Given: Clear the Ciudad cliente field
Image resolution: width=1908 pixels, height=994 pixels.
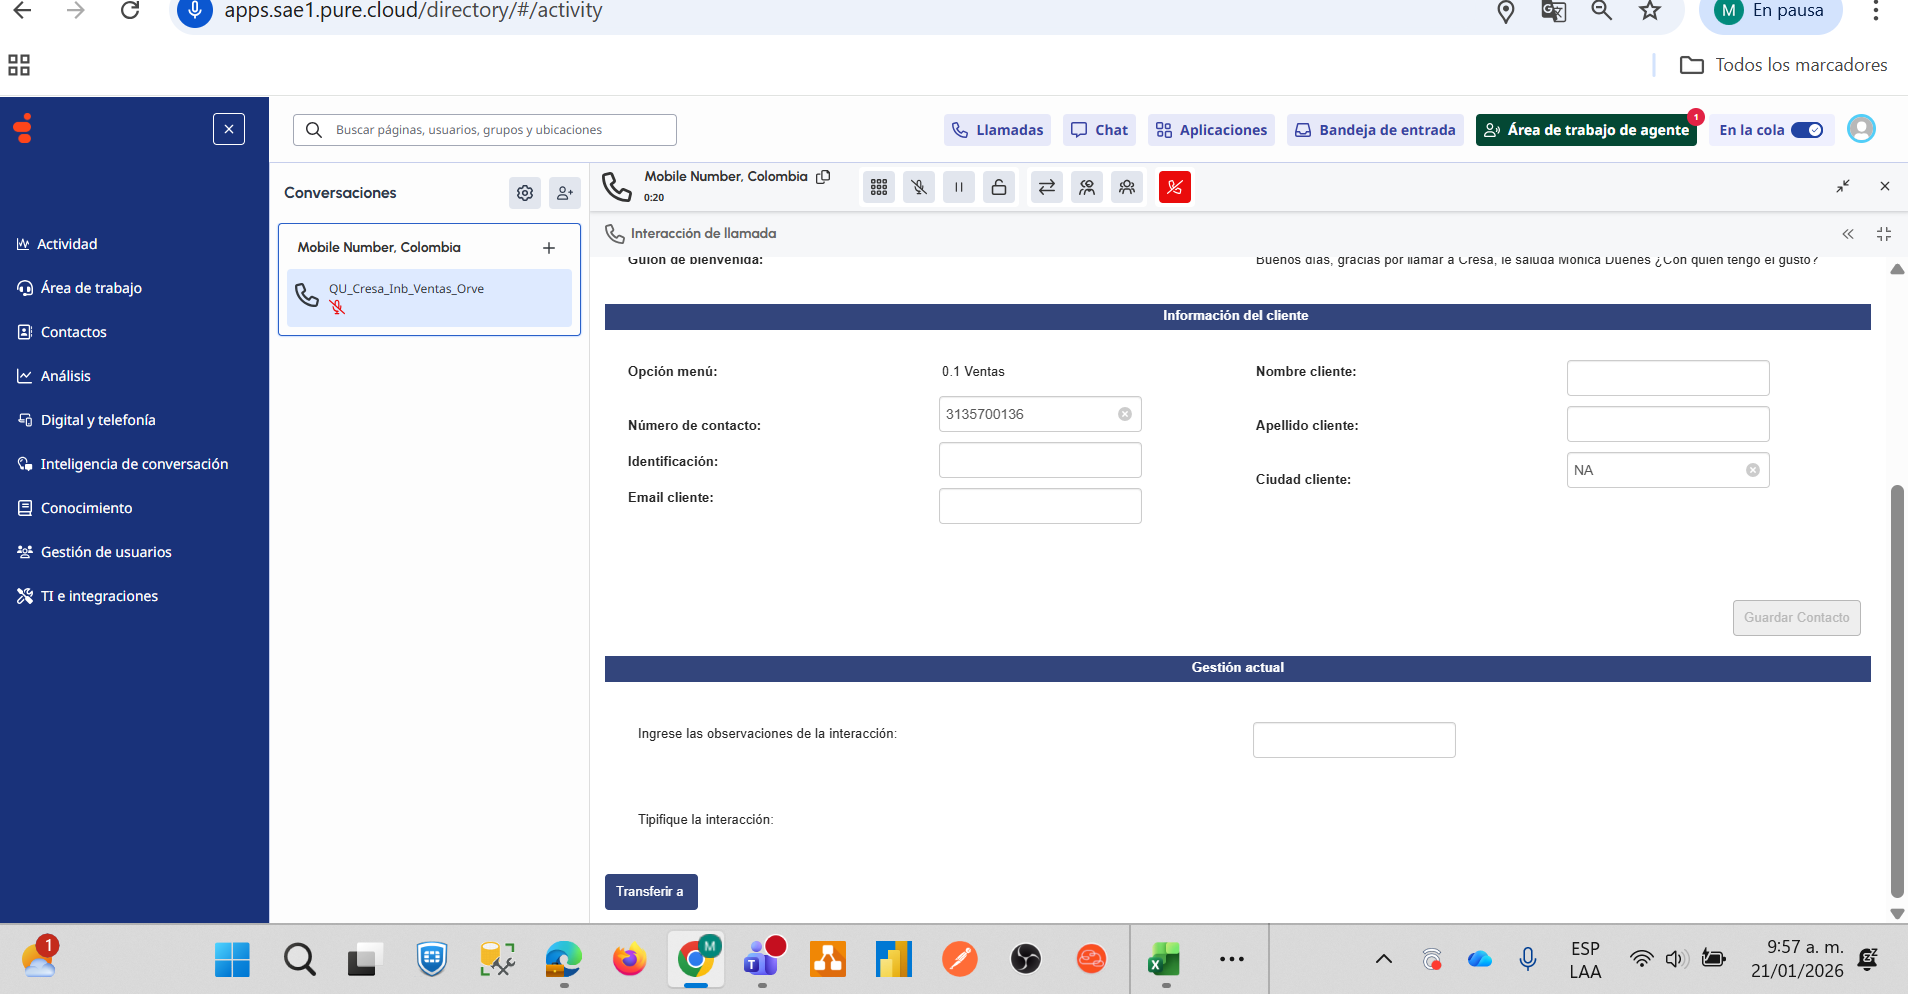Looking at the screenshot, I should [x=1753, y=470].
